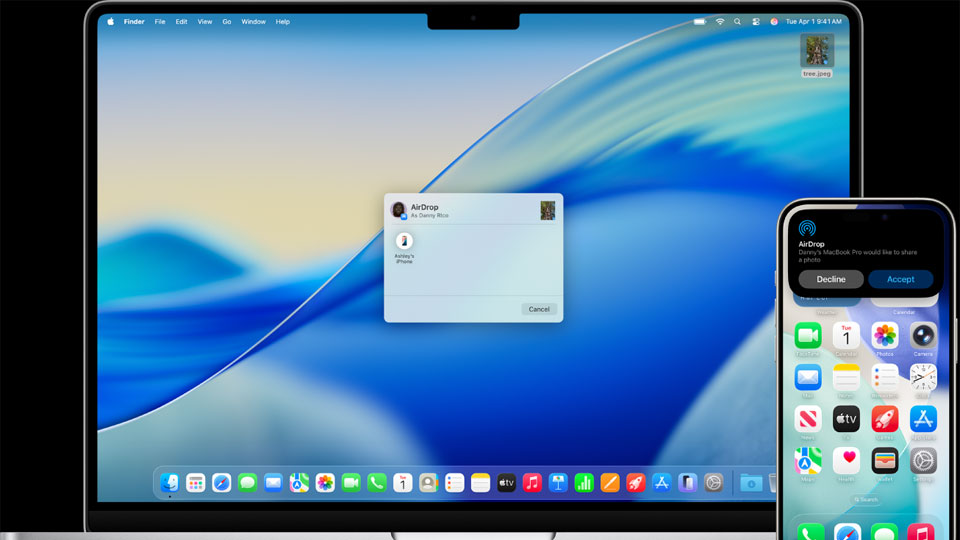Image resolution: width=960 pixels, height=540 pixels.
Task: Open the tree.jpeg file on desktop
Action: [817, 51]
